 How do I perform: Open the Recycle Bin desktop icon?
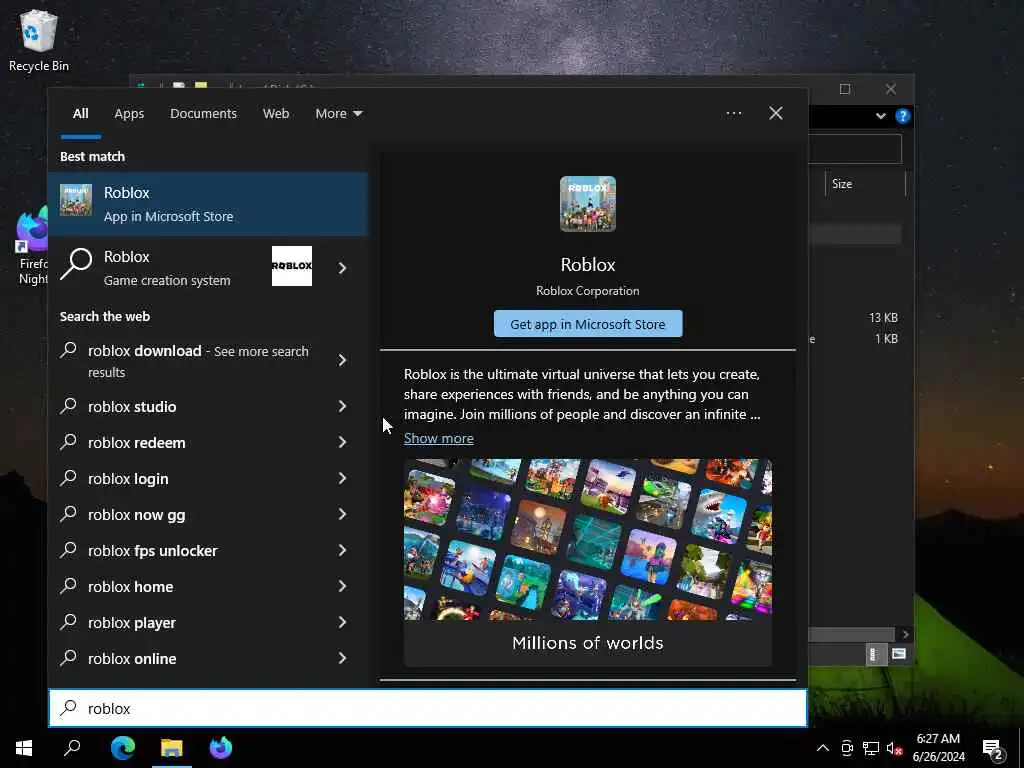pos(39,40)
